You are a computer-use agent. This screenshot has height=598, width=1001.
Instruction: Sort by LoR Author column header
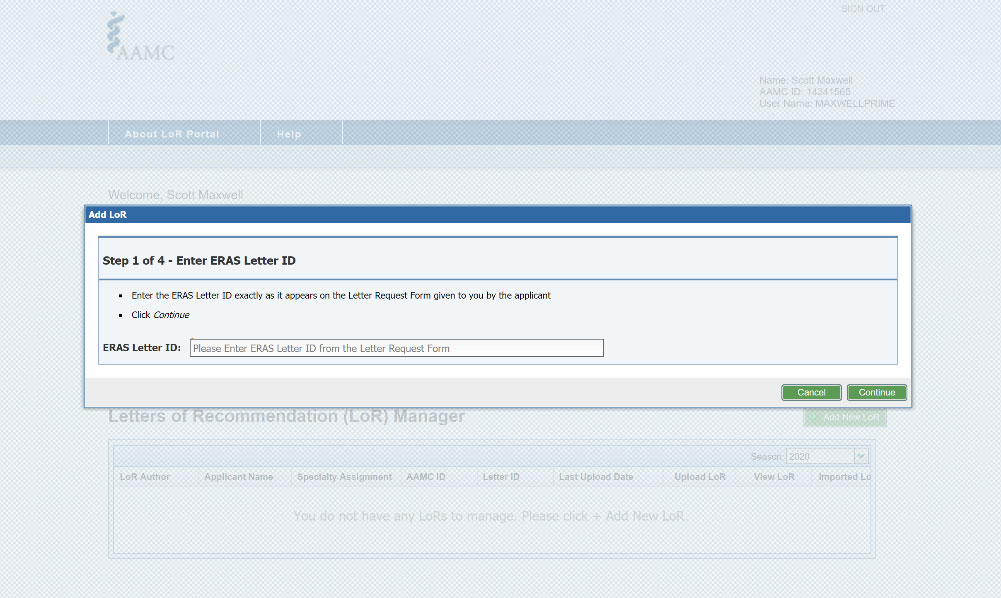[145, 477]
